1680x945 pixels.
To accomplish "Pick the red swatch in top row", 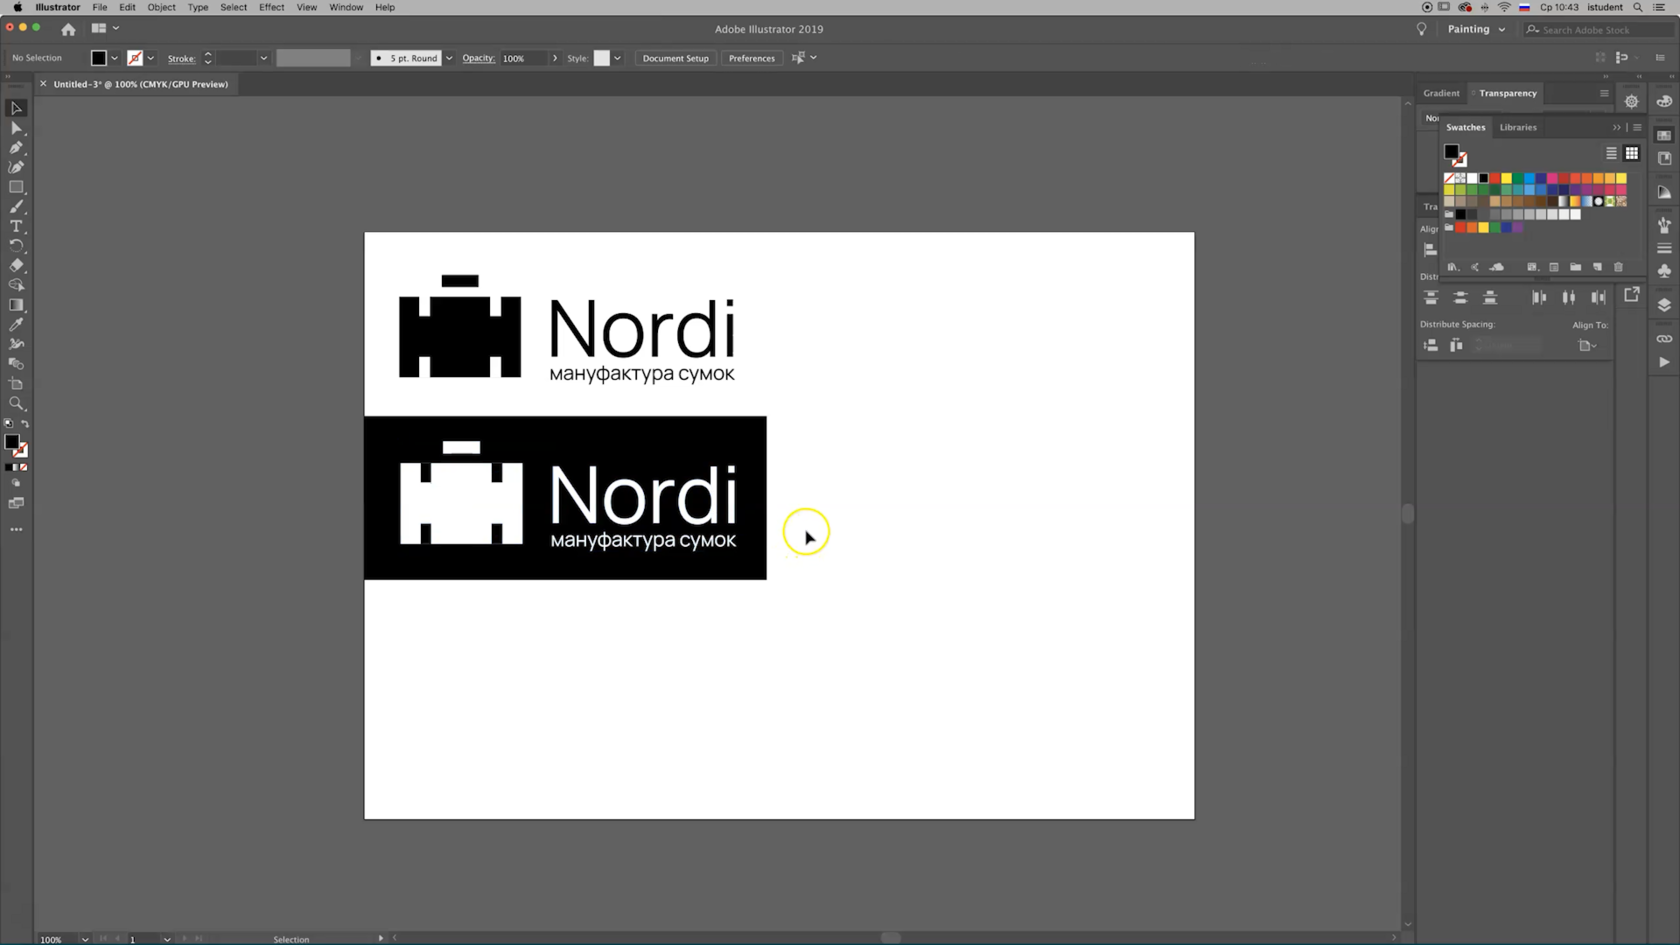I will (x=1495, y=178).
